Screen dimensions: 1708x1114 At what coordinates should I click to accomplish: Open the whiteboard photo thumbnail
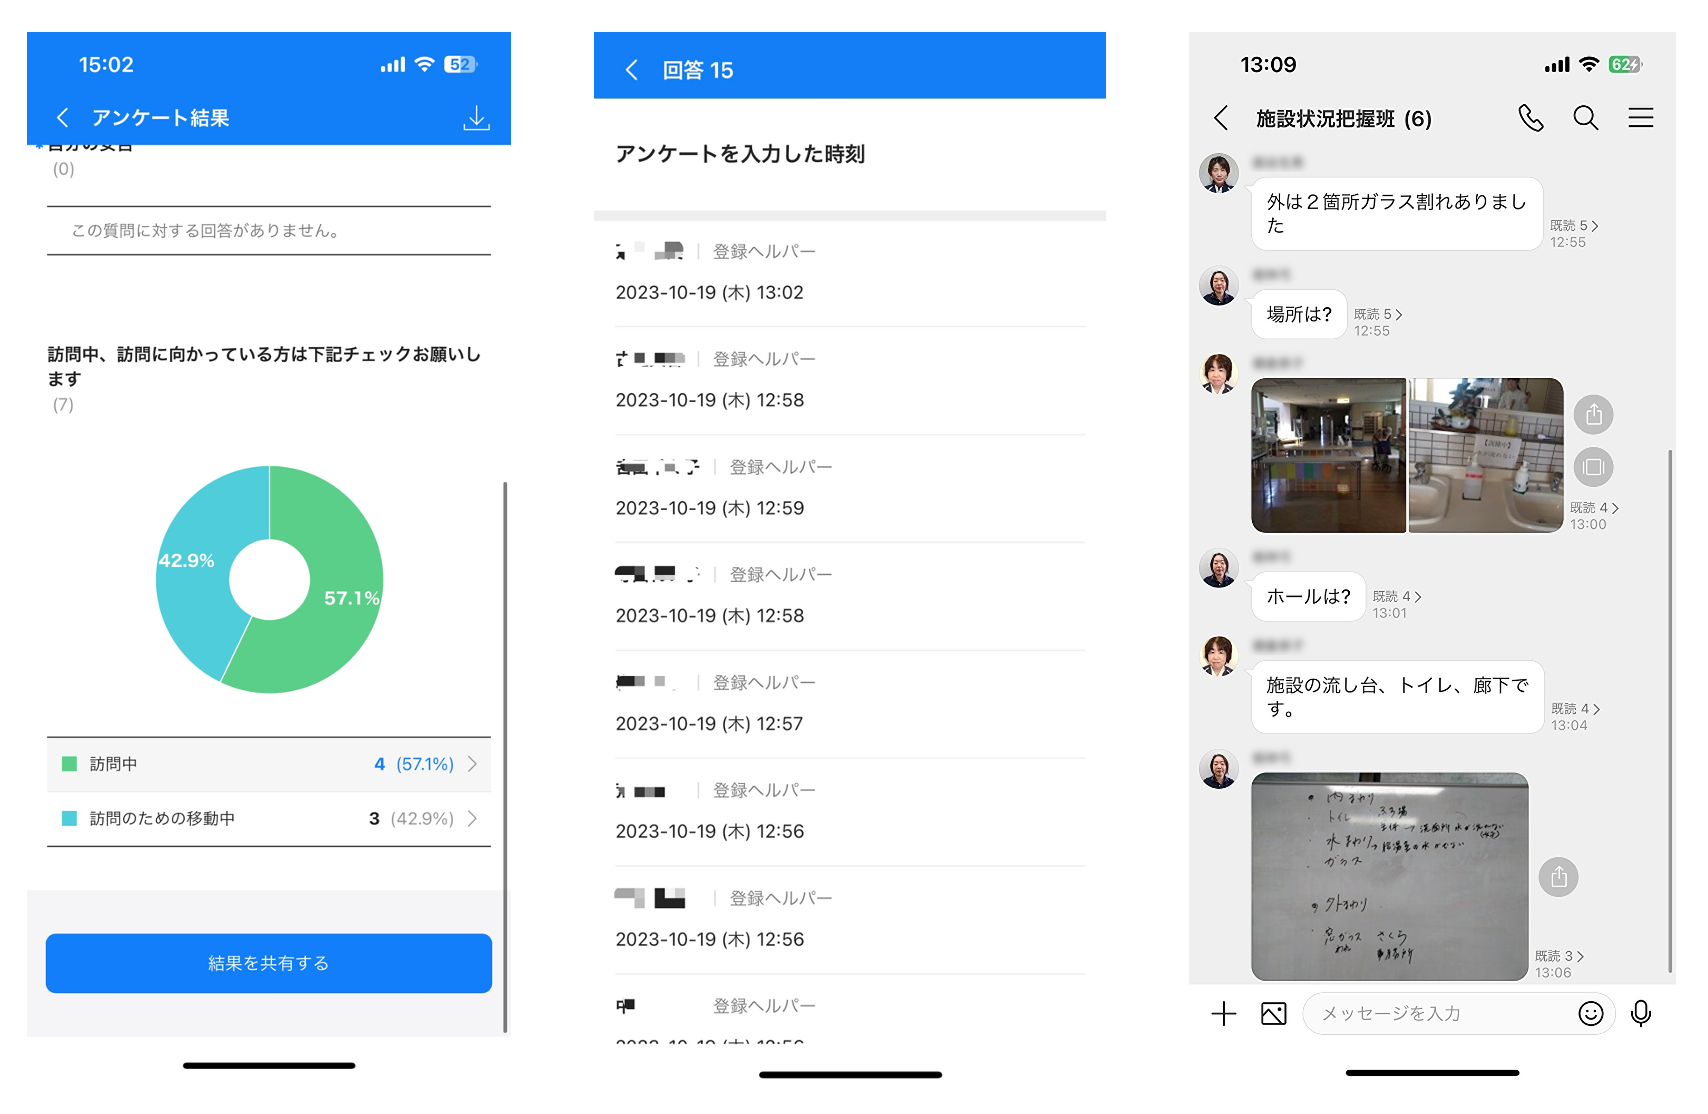[1389, 876]
